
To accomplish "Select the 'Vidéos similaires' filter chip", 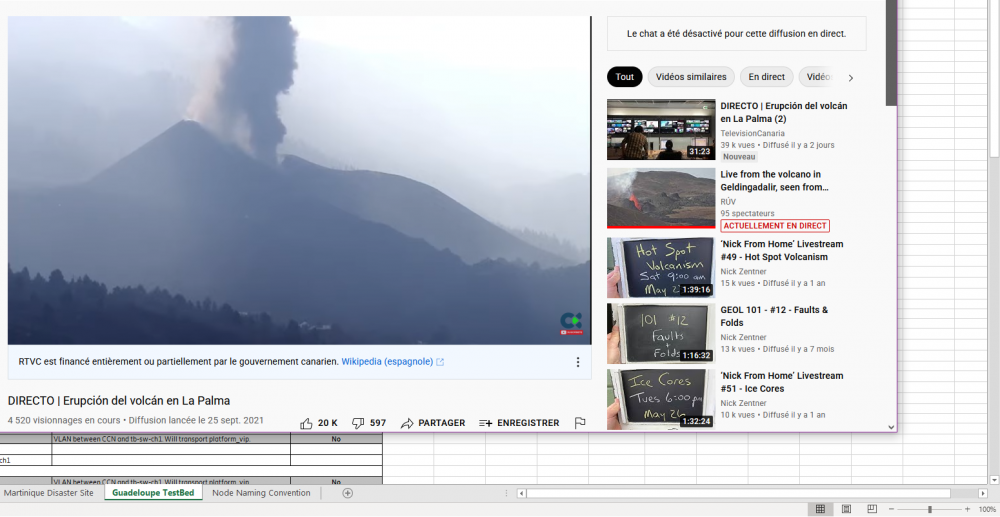I will coord(691,77).
